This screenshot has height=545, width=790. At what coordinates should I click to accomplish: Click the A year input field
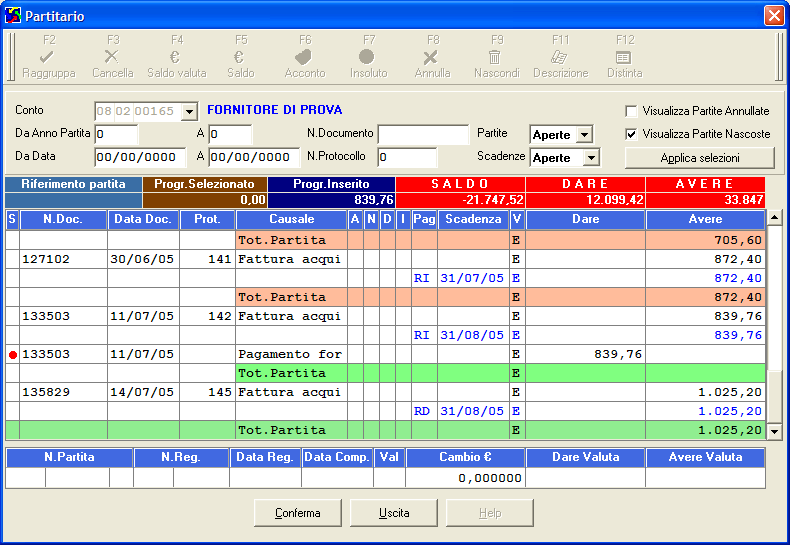(230, 134)
